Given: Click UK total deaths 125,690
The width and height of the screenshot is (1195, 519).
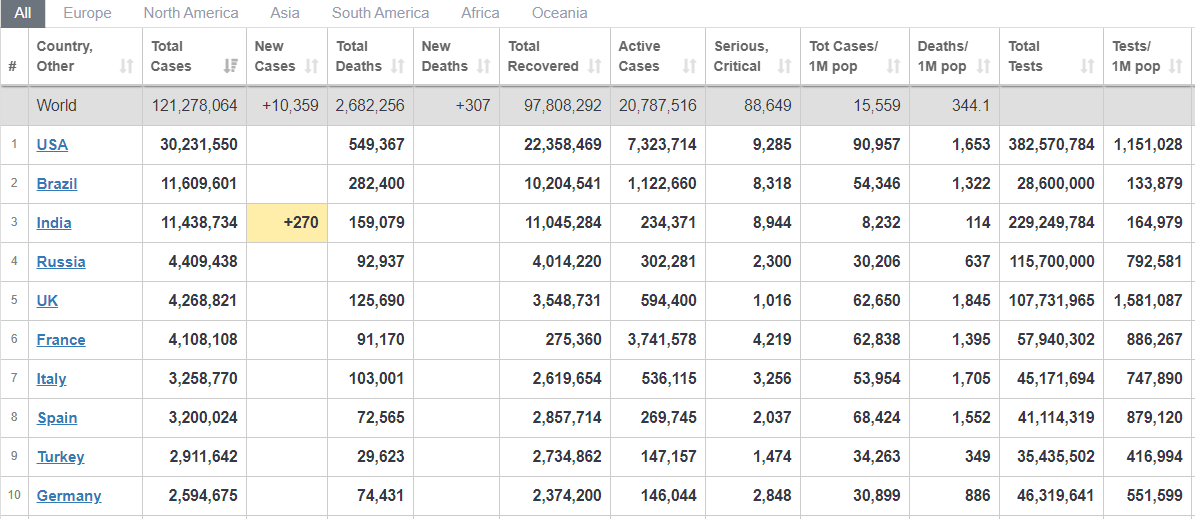Looking at the screenshot, I should tap(376, 300).
